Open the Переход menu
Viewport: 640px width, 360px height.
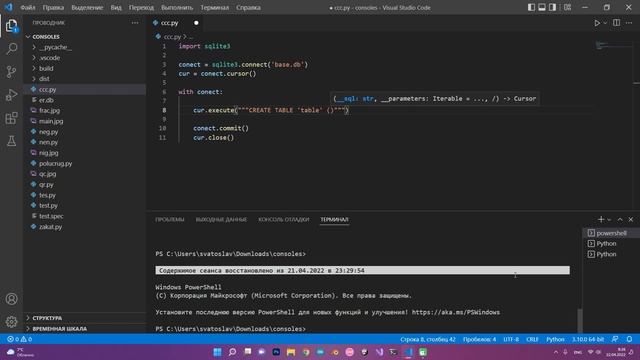click(141, 7)
